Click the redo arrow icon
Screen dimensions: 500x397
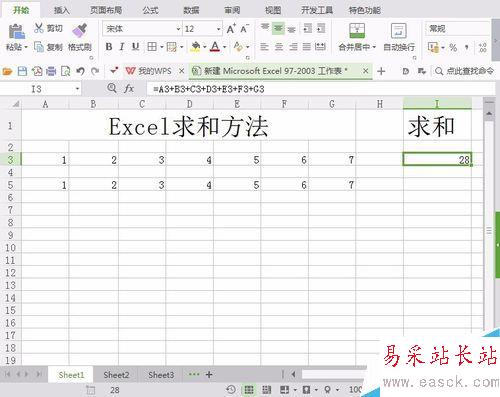click(95, 71)
